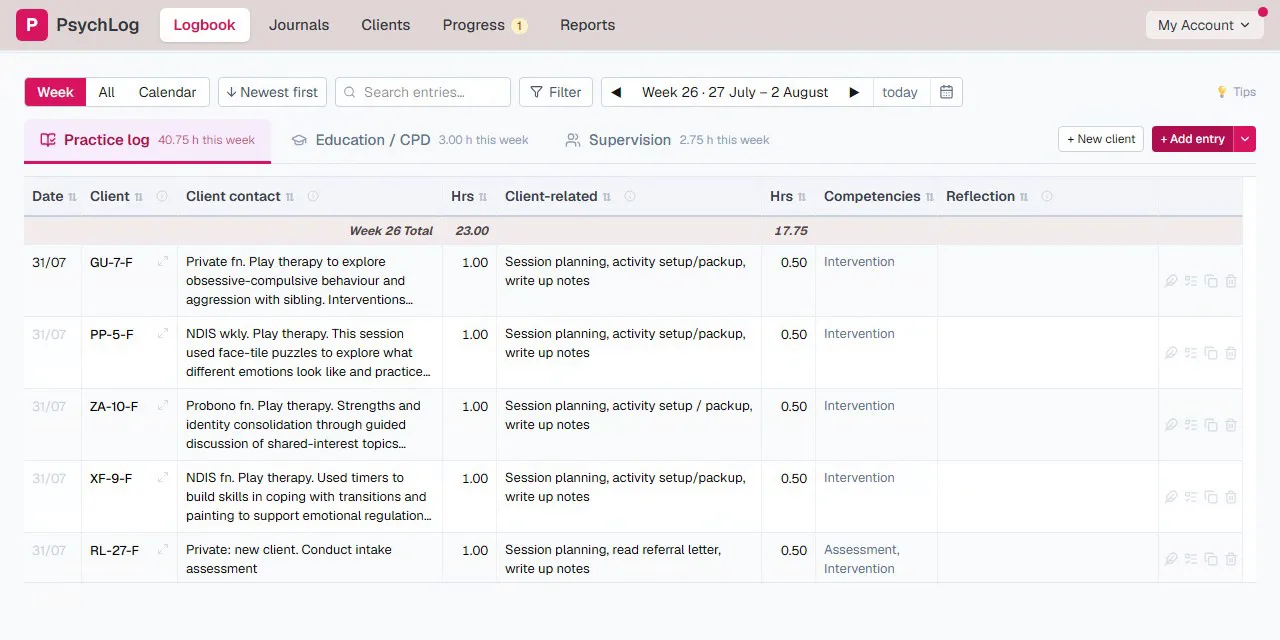Click feather reflection icon for ZA-10-F
Image resolution: width=1280 pixels, height=640 pixels.
pos(1171,425)
